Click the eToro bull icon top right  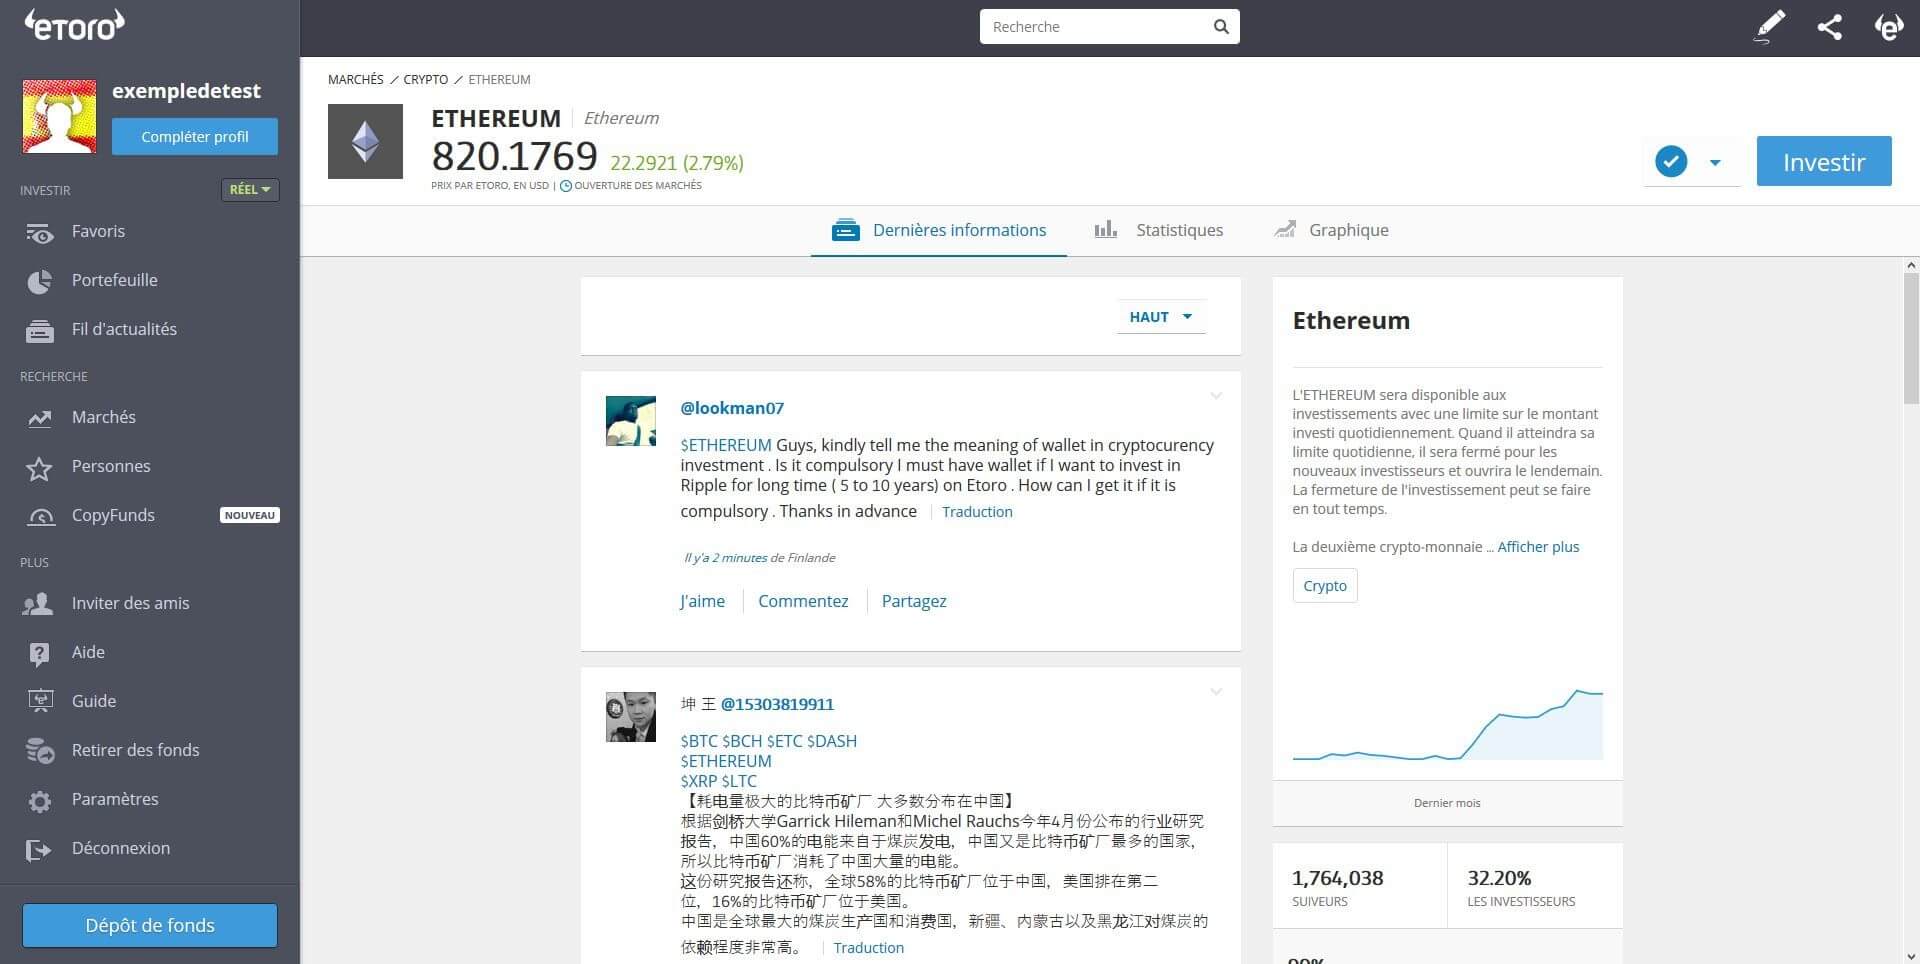pos(1888,27)
